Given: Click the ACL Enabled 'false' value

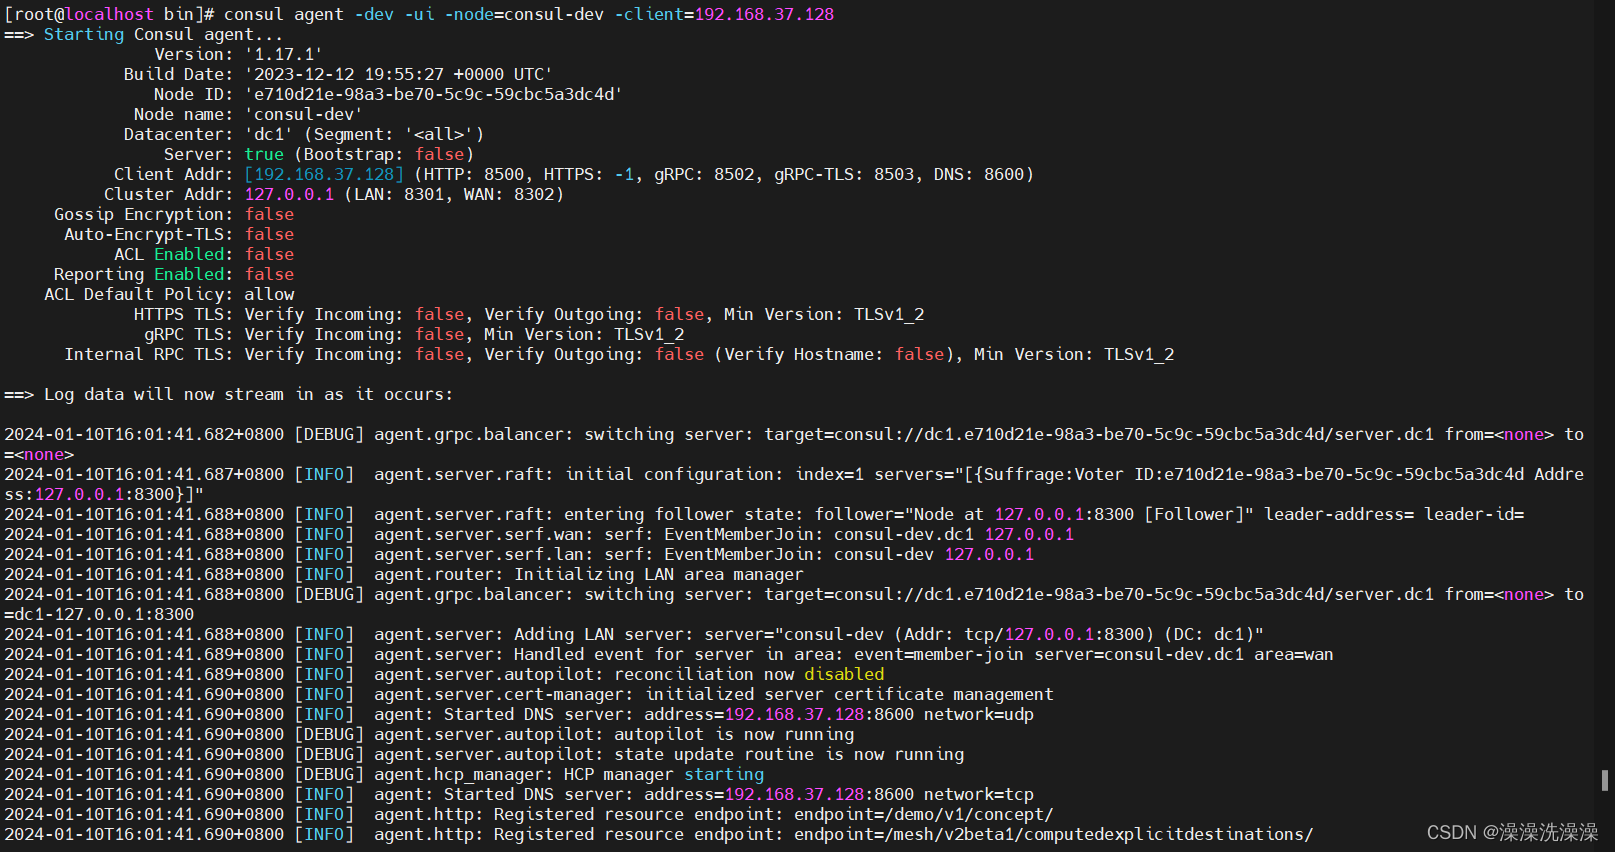Looking at the screenshot, I should [269, 254].
